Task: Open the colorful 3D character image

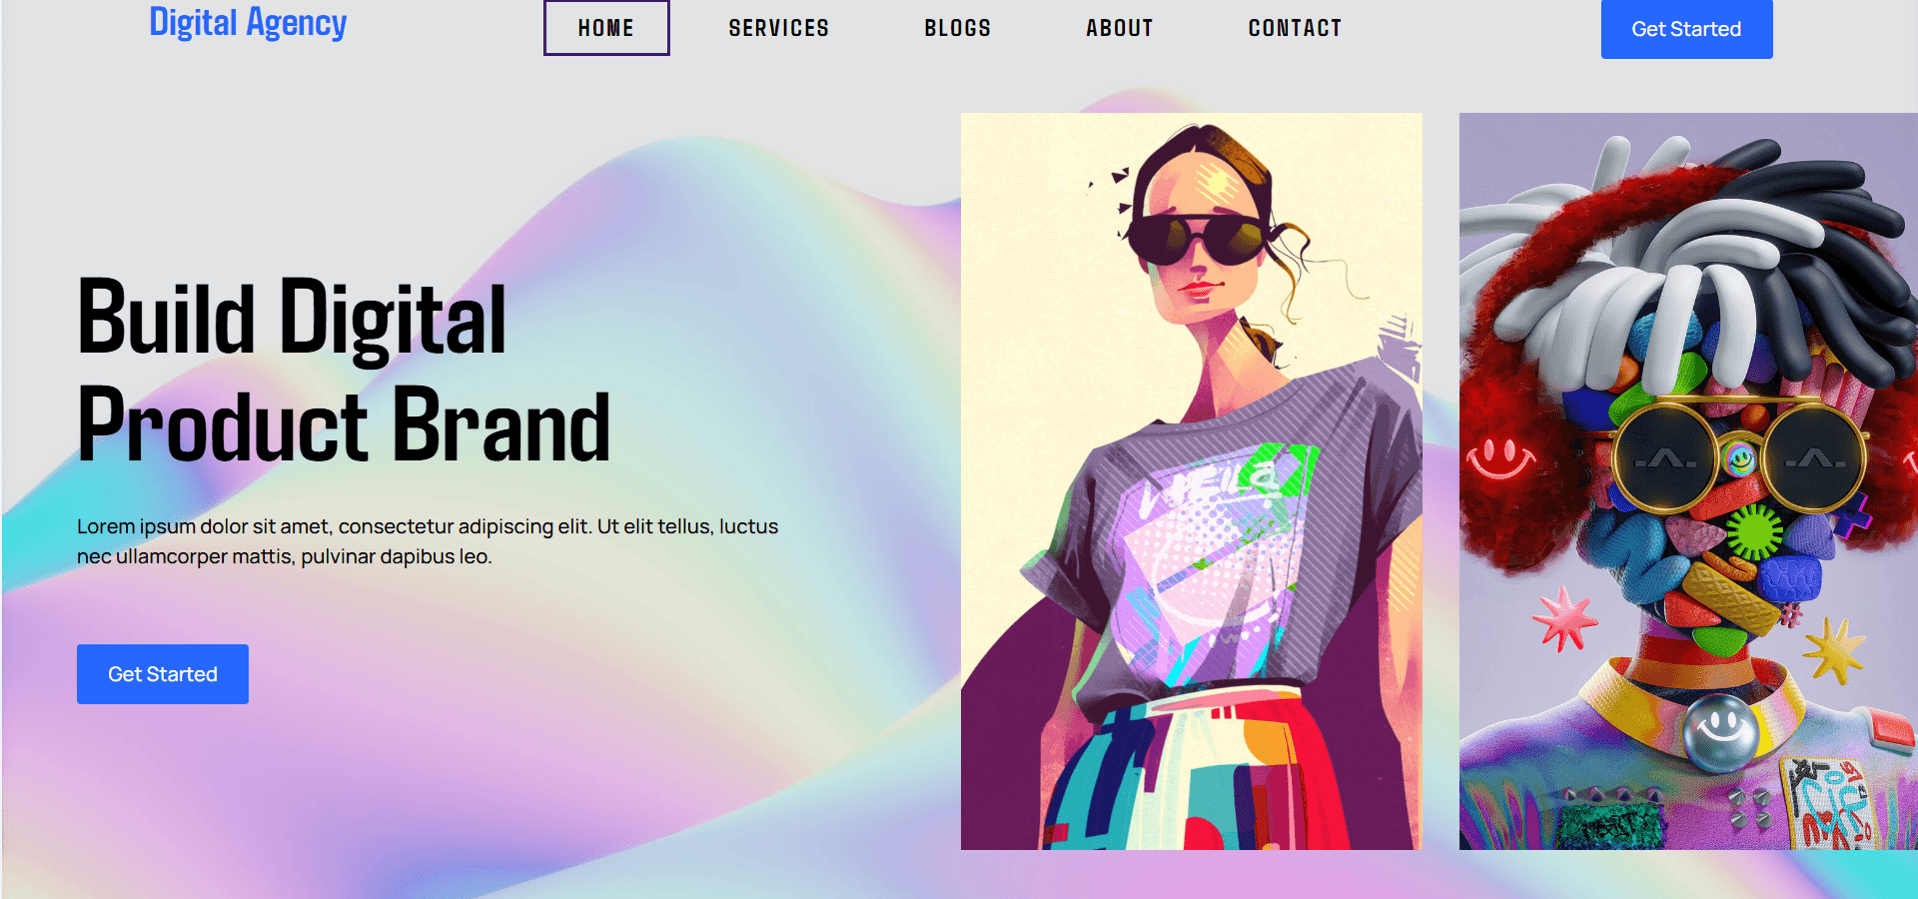Action: click(1688, 481)
